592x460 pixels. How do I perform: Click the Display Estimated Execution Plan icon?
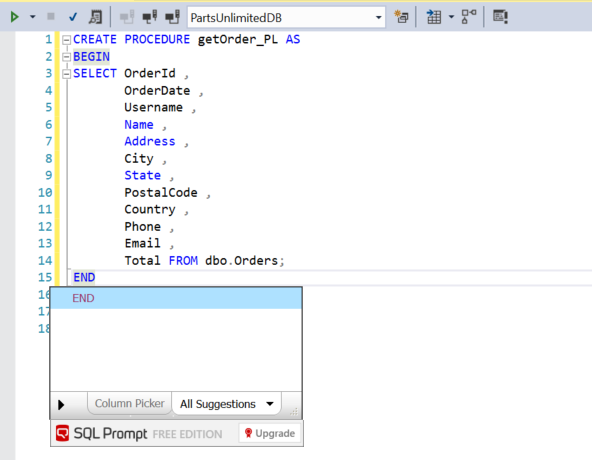(x=95, y=17)
